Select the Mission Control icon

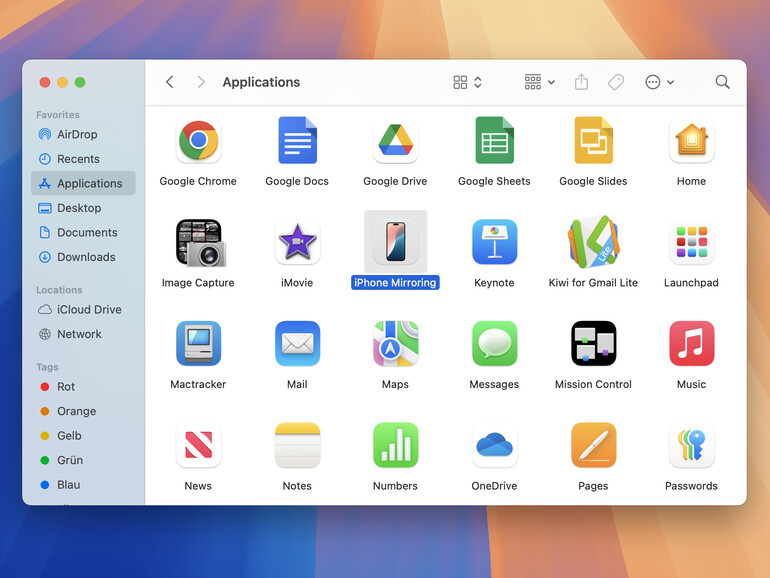[593, 344]
